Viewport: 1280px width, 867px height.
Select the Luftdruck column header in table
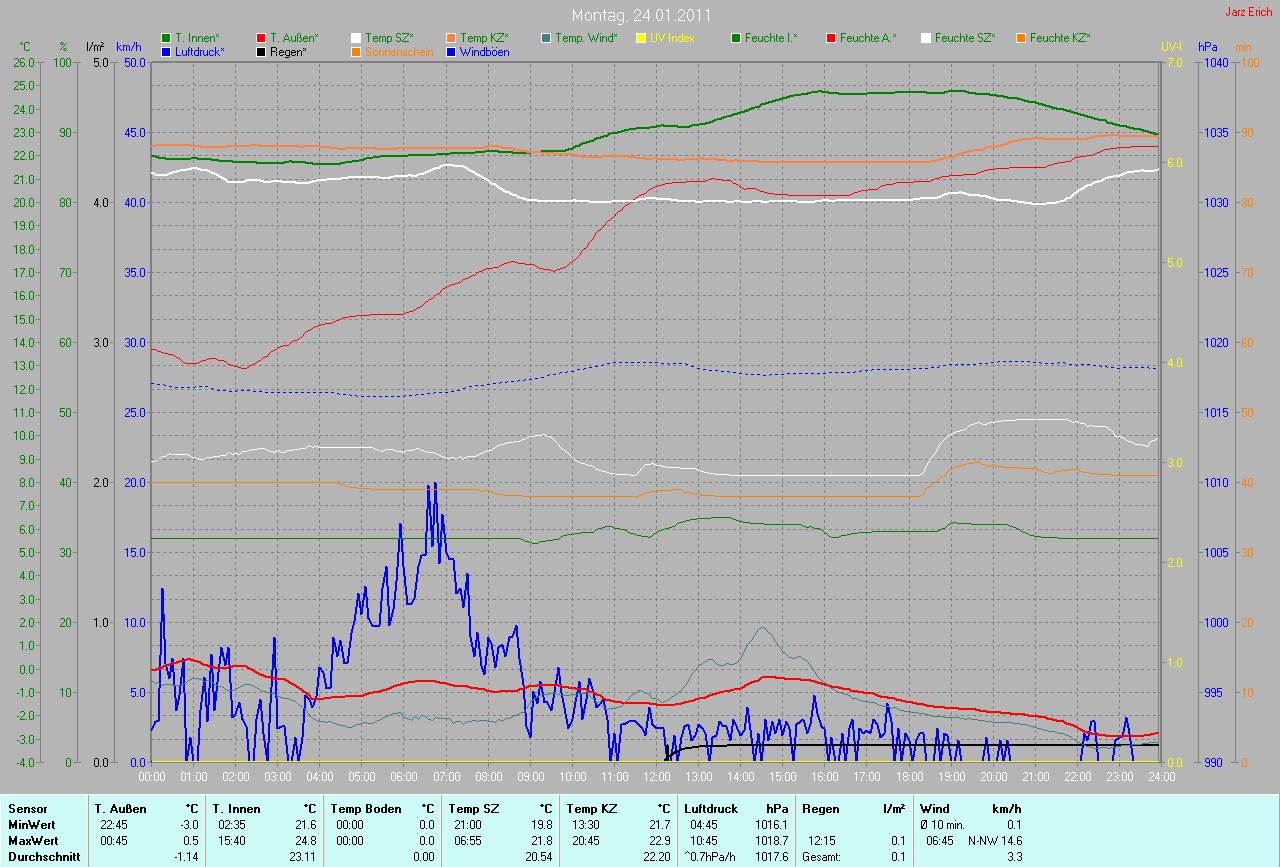click(711, 808)
